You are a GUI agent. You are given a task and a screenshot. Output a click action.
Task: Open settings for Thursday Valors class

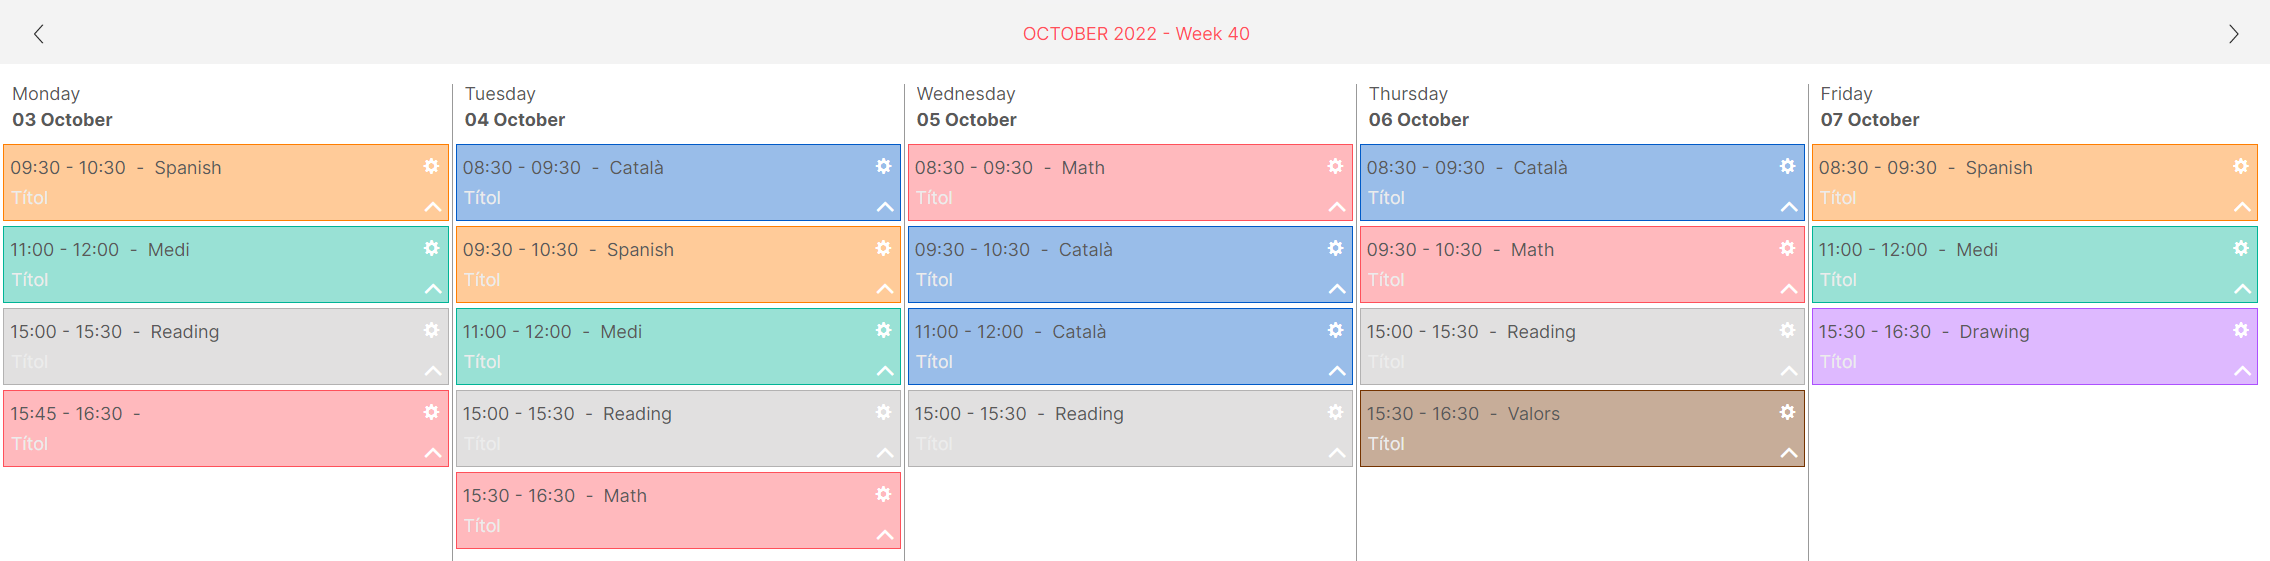(x=1787, y=412)
